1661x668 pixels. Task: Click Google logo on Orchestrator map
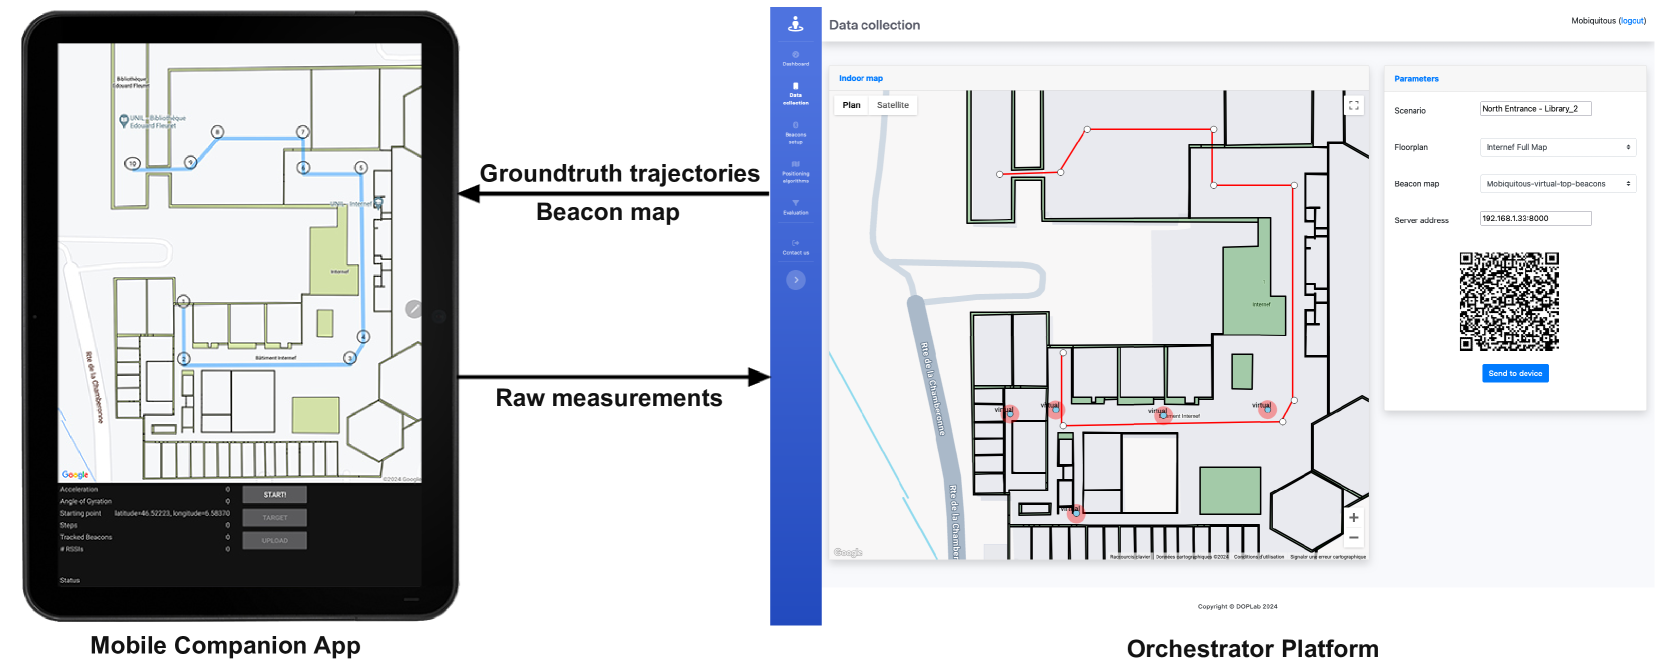848,552
